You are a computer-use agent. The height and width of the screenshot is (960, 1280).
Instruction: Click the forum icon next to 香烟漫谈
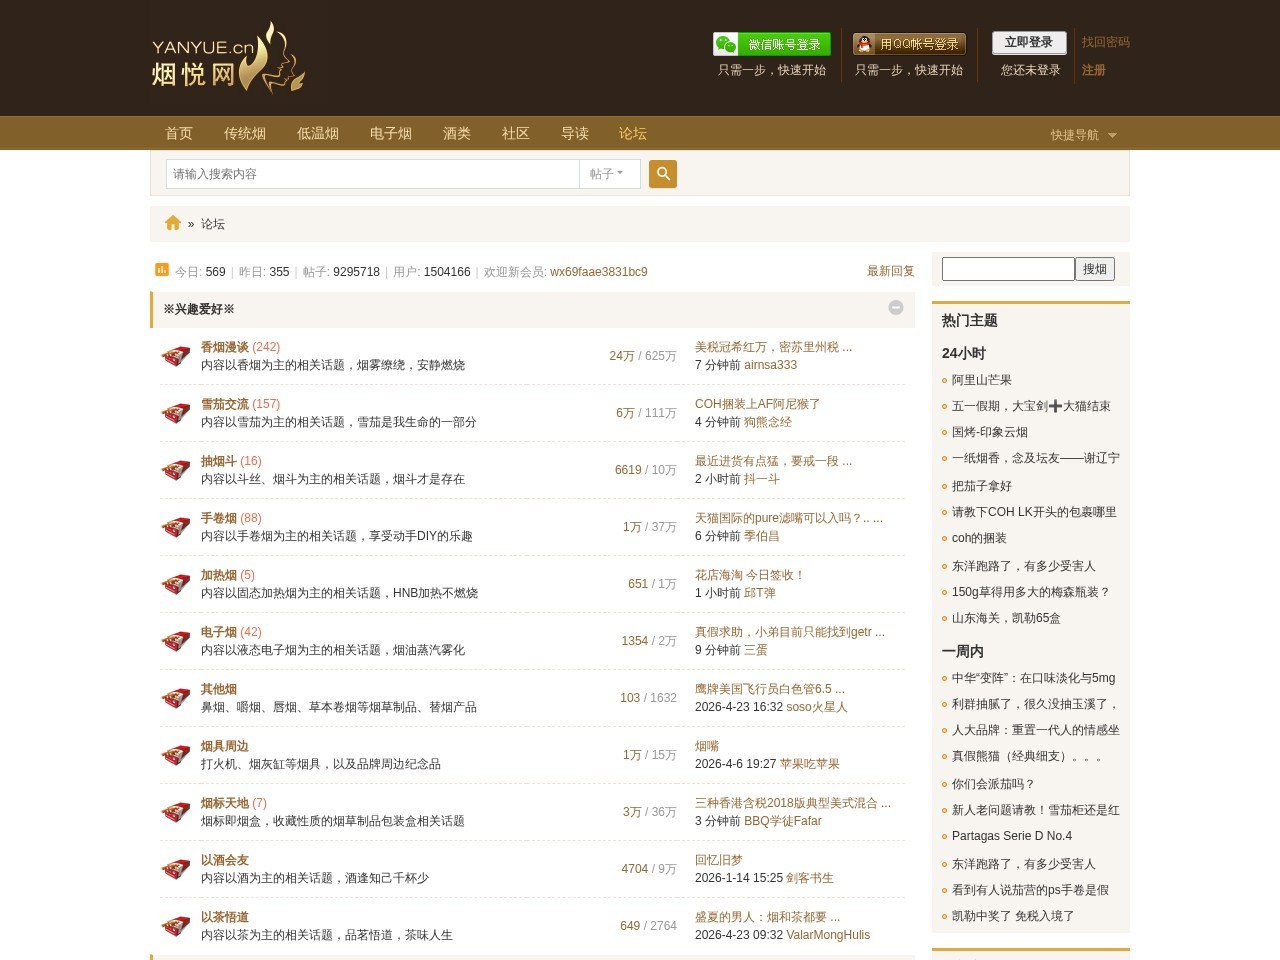coord(176,356)
